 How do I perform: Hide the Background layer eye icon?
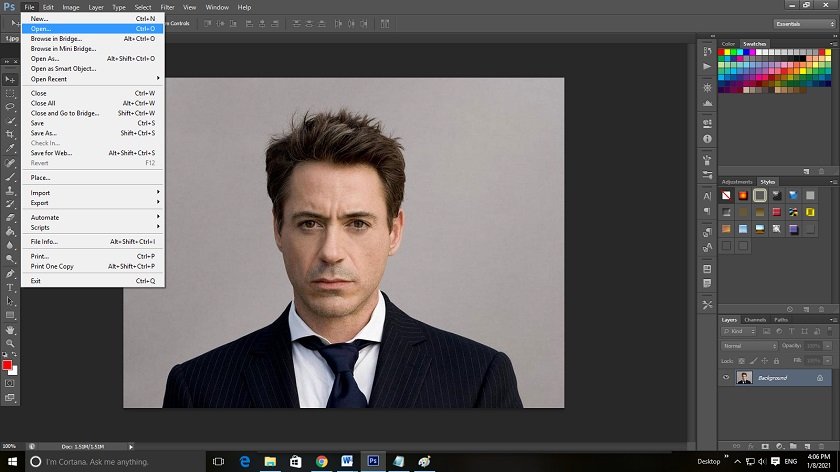tap(726, 377)
